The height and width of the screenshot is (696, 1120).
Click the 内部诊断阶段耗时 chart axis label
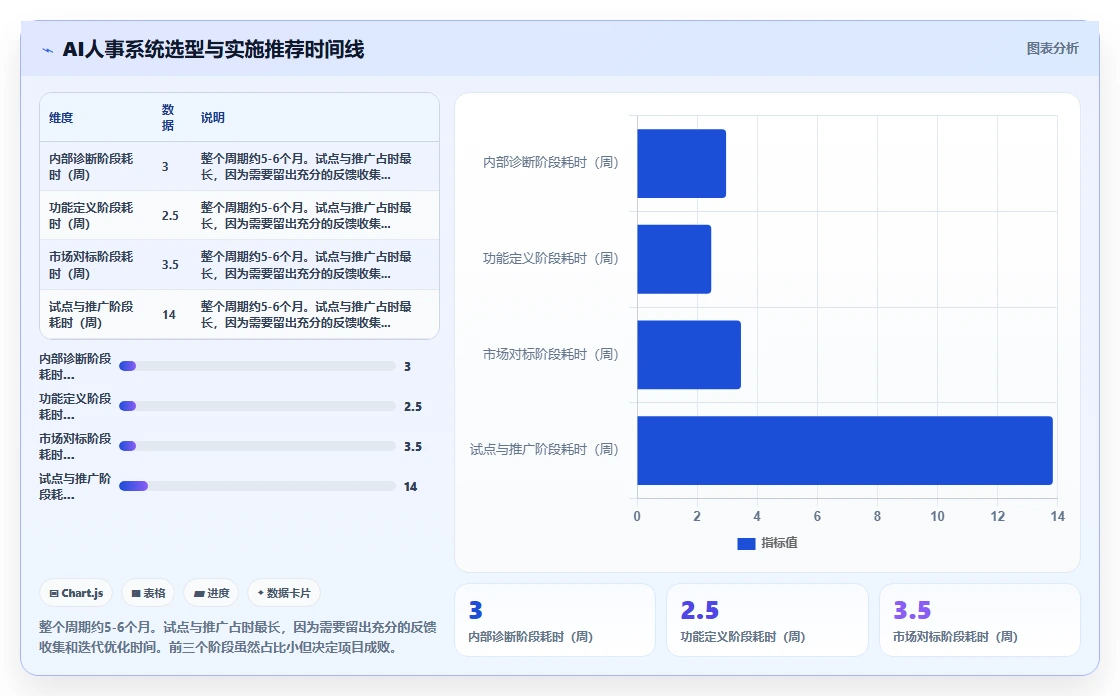tap(550, 163)
